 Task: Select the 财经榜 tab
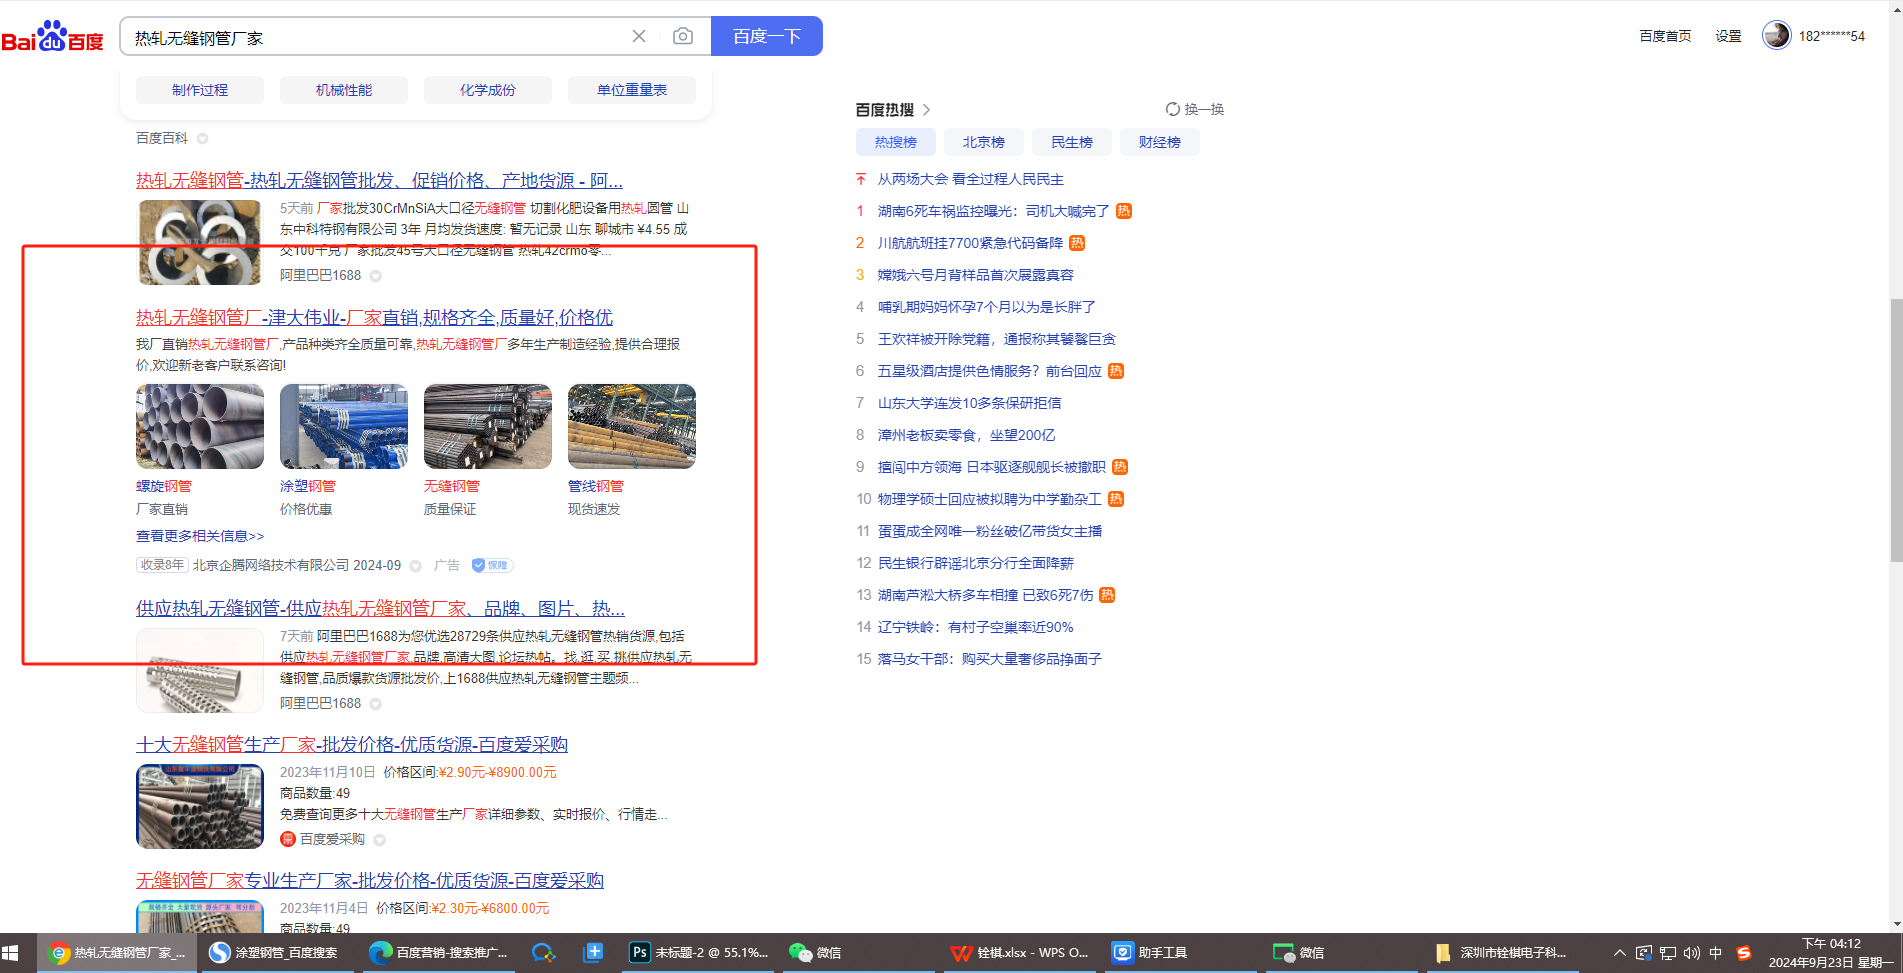(1159, 142)
